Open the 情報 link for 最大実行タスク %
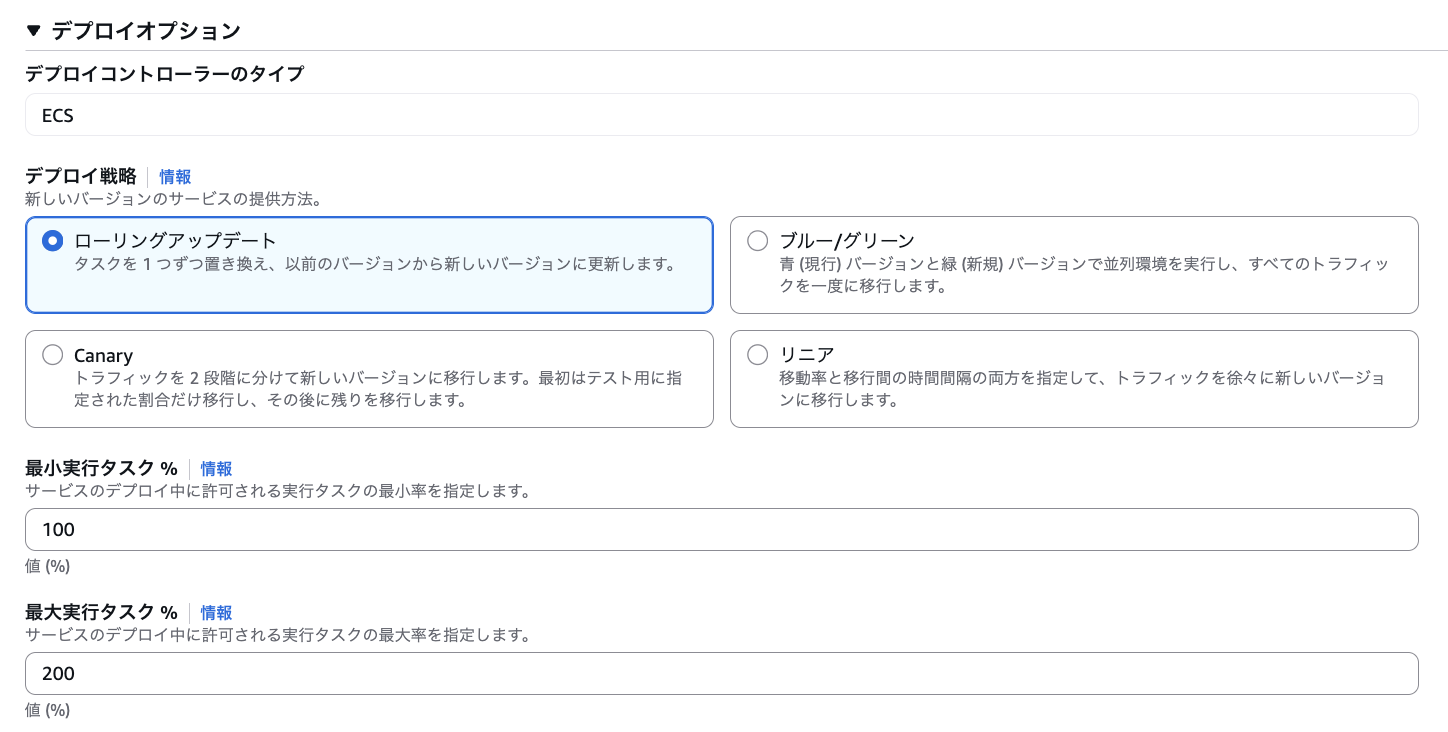Image resolution: width=1448 pixels, height=732 pixels. 216,612
